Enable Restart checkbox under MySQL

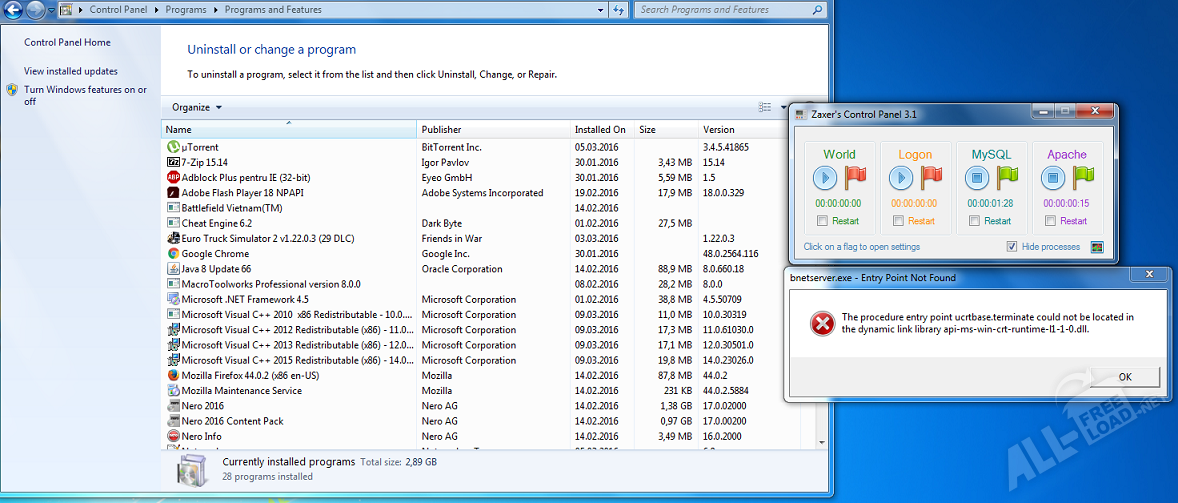click(x=974, y=221)
